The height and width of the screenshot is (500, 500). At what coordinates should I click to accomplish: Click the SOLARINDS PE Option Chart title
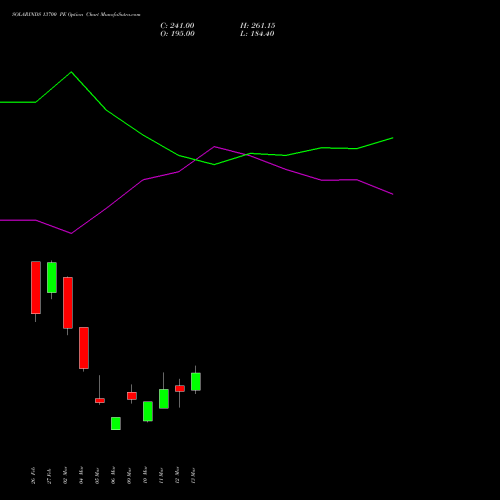pyautogui.click(x=76, y=15)
